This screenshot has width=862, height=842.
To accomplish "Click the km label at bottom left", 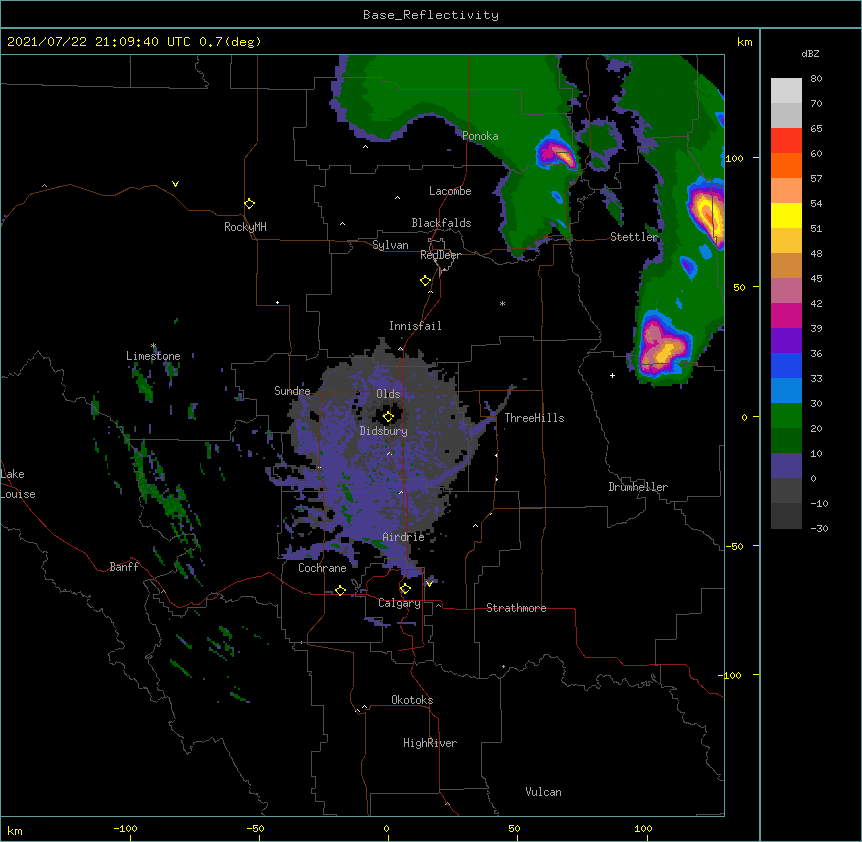I will 15,830.
